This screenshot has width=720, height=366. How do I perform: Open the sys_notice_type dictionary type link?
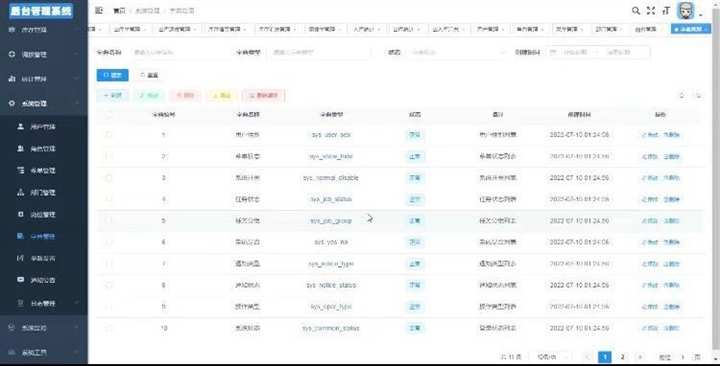point(331,264)
